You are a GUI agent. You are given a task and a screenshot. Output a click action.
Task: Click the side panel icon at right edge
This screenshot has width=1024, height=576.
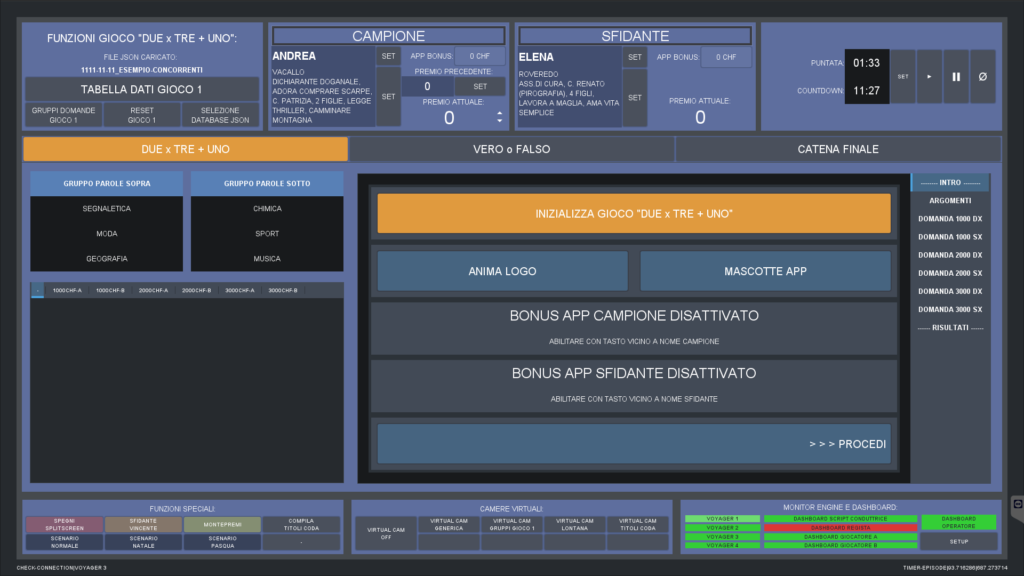click(x=1017, y=504)
